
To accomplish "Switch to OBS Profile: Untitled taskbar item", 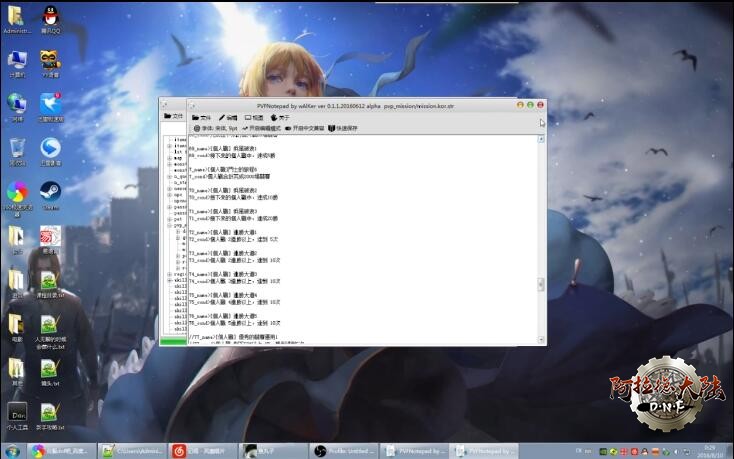I will point(343,451).
